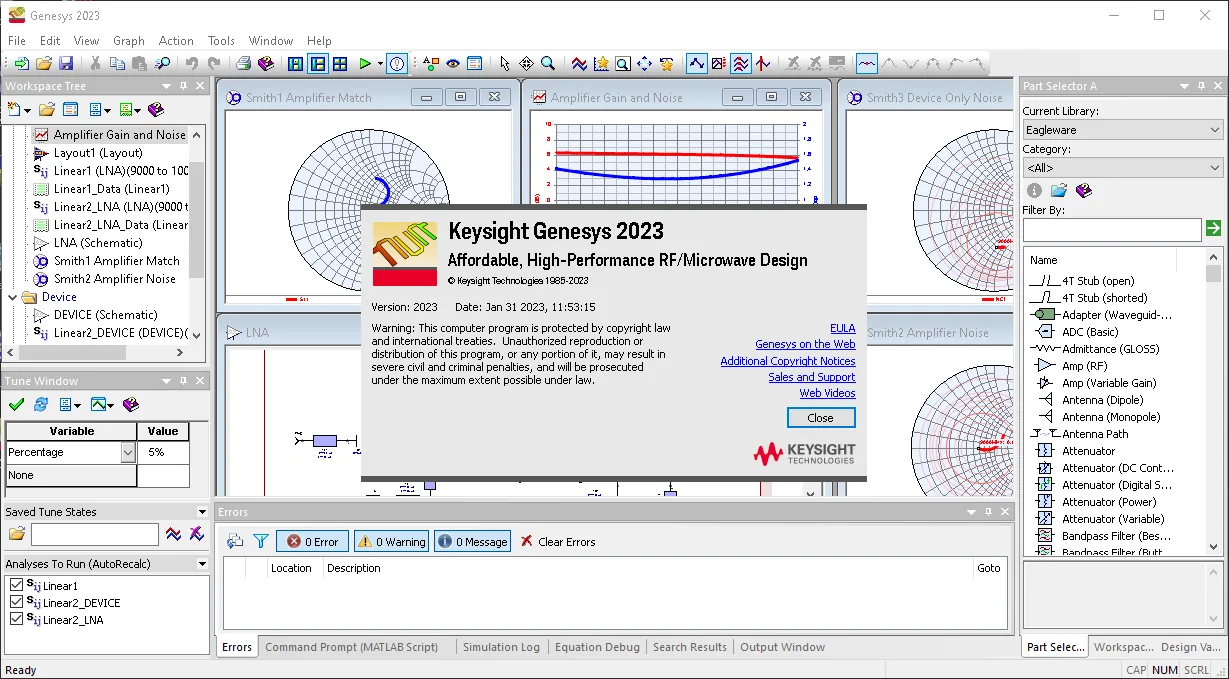Click the Save disk icon in main toolbar
Screen dimensions: 1229x679
coord(65,64)
